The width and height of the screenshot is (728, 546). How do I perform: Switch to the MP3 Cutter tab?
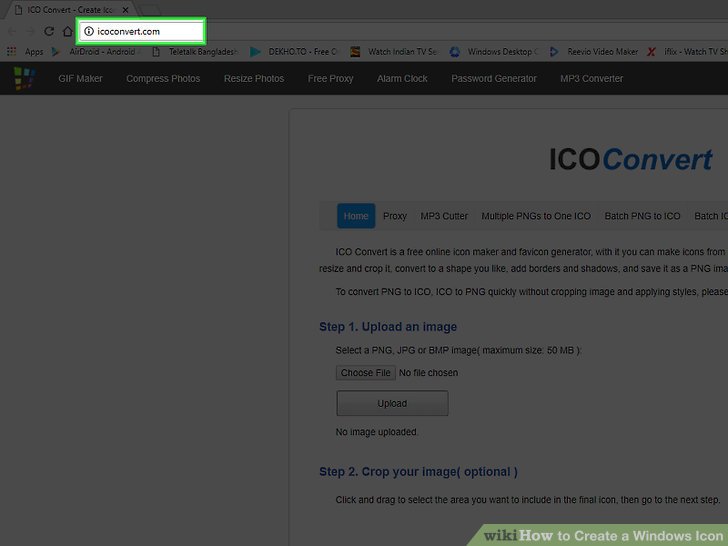[444, 216]
